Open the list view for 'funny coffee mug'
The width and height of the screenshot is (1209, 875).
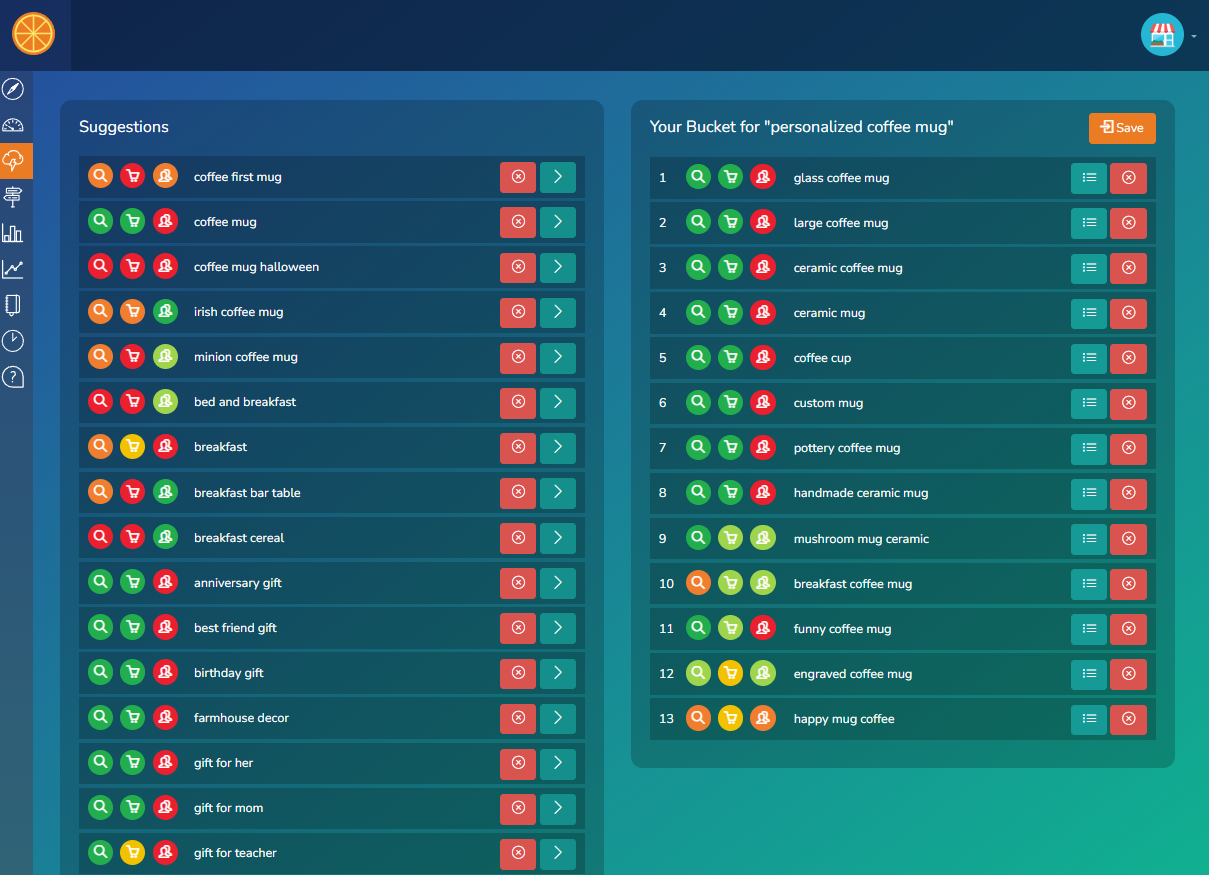point(1089,629)
